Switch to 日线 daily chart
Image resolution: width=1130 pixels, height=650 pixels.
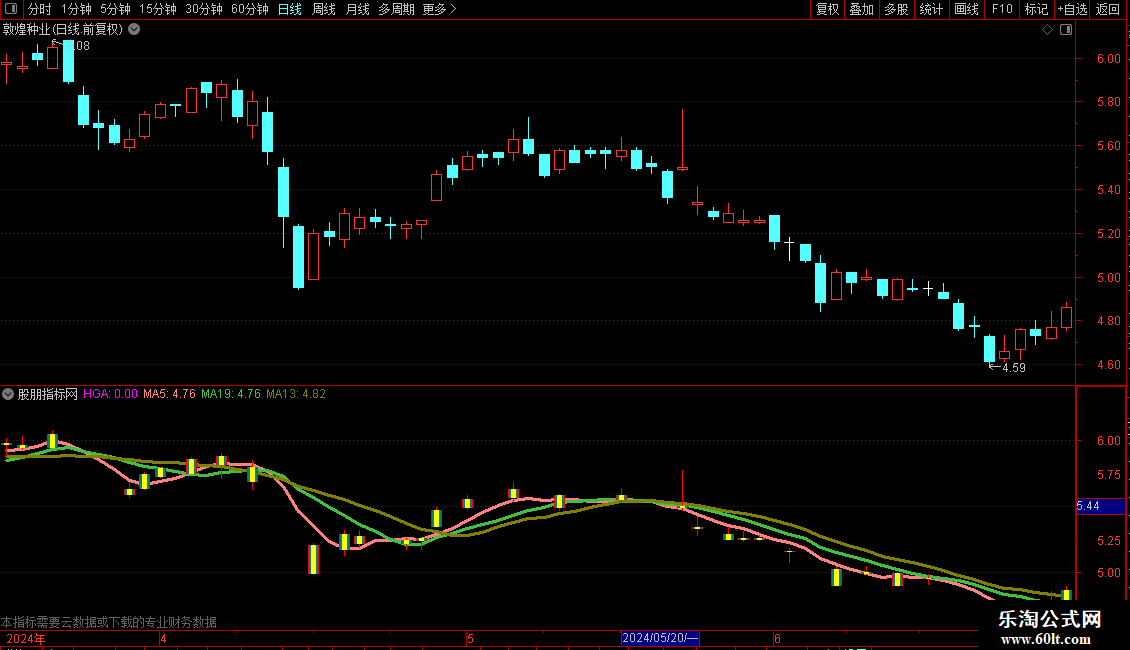pos(290,9)
